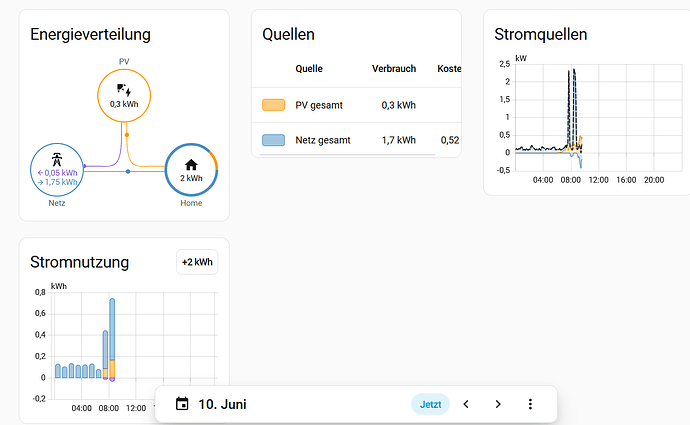This screenshot has width=690, height=425.
Task: Click the 10. Juni date label
Action: coord(222,404)
